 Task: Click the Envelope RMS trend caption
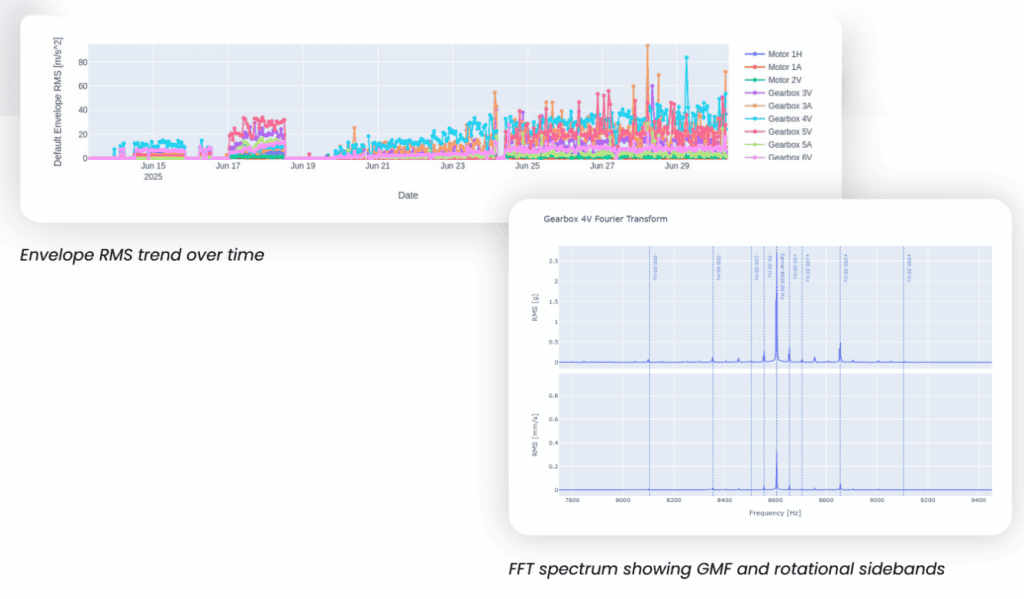pyautogui.click(x=142, y=255)
